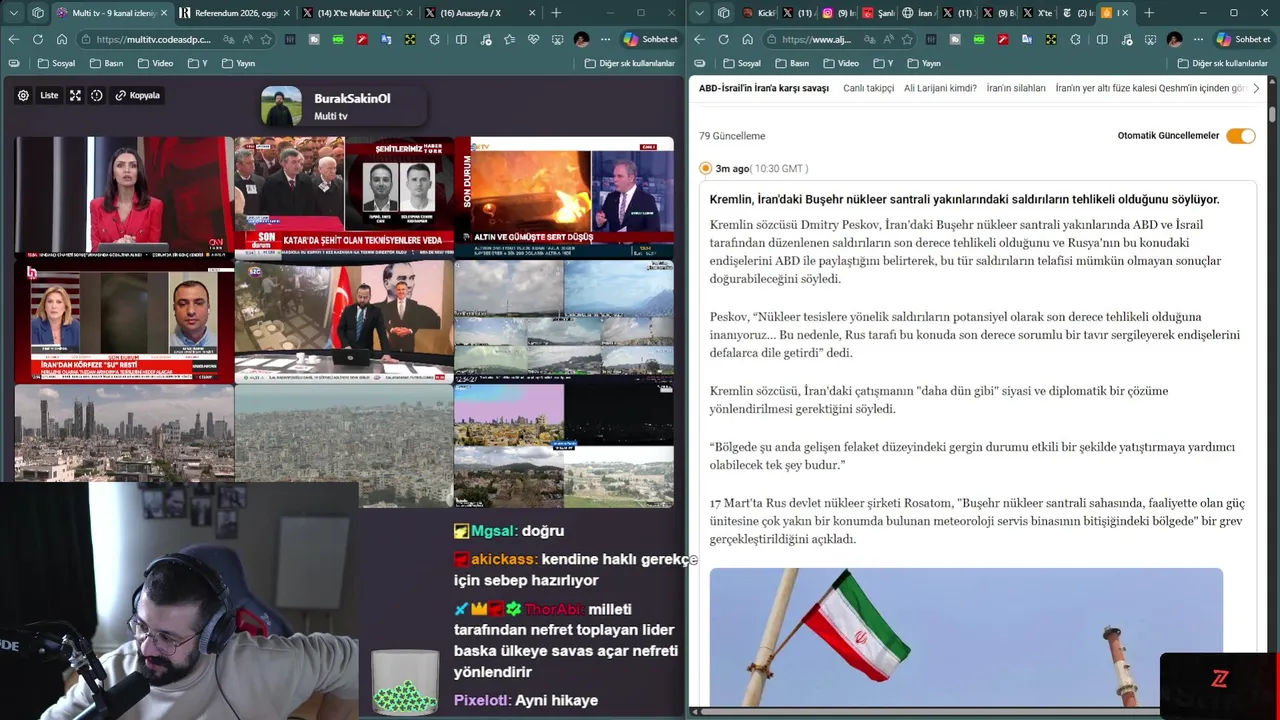Image resolution: width=1280 pixels, height=720 pixels.
Task: Switch to Şanlı tab in right window
Action: 878,13
